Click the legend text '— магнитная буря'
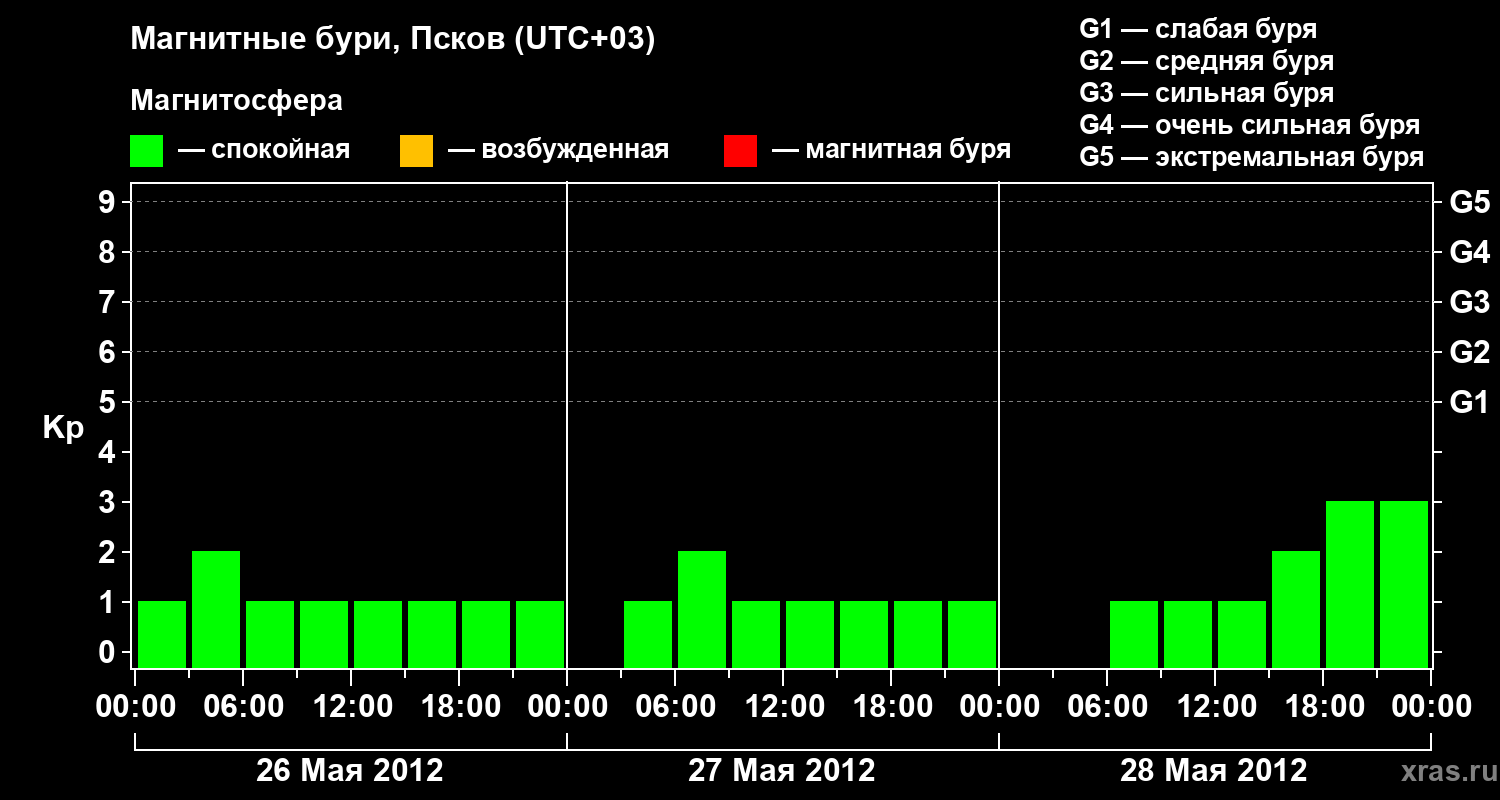The height and width of the screenshot is (800, 1500). [892, 150]
